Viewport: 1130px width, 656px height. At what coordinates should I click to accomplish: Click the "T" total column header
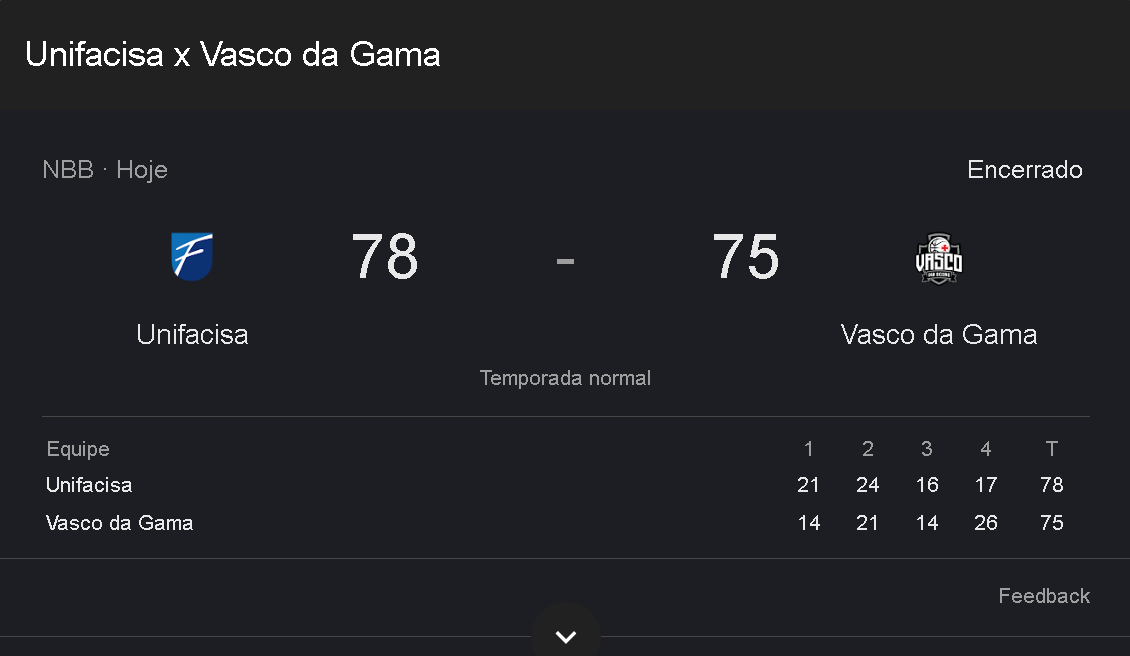(1052, 449)
